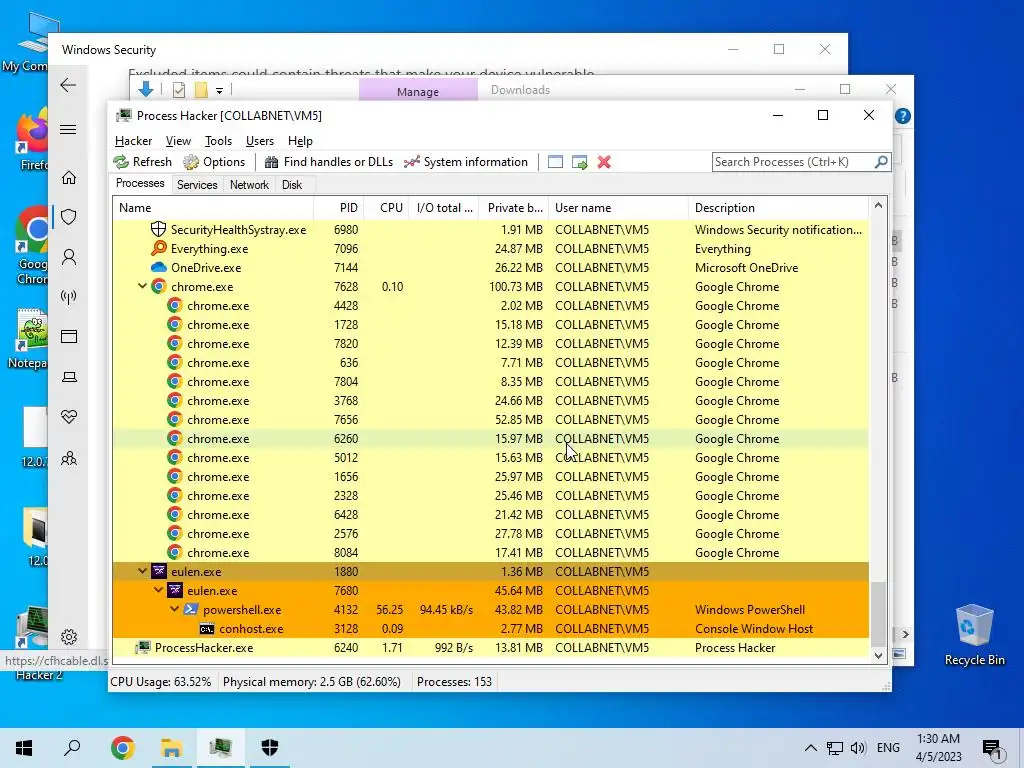Sort by the PID column header
Screen dimensions: 1024x768
click(x=339, y=208)
